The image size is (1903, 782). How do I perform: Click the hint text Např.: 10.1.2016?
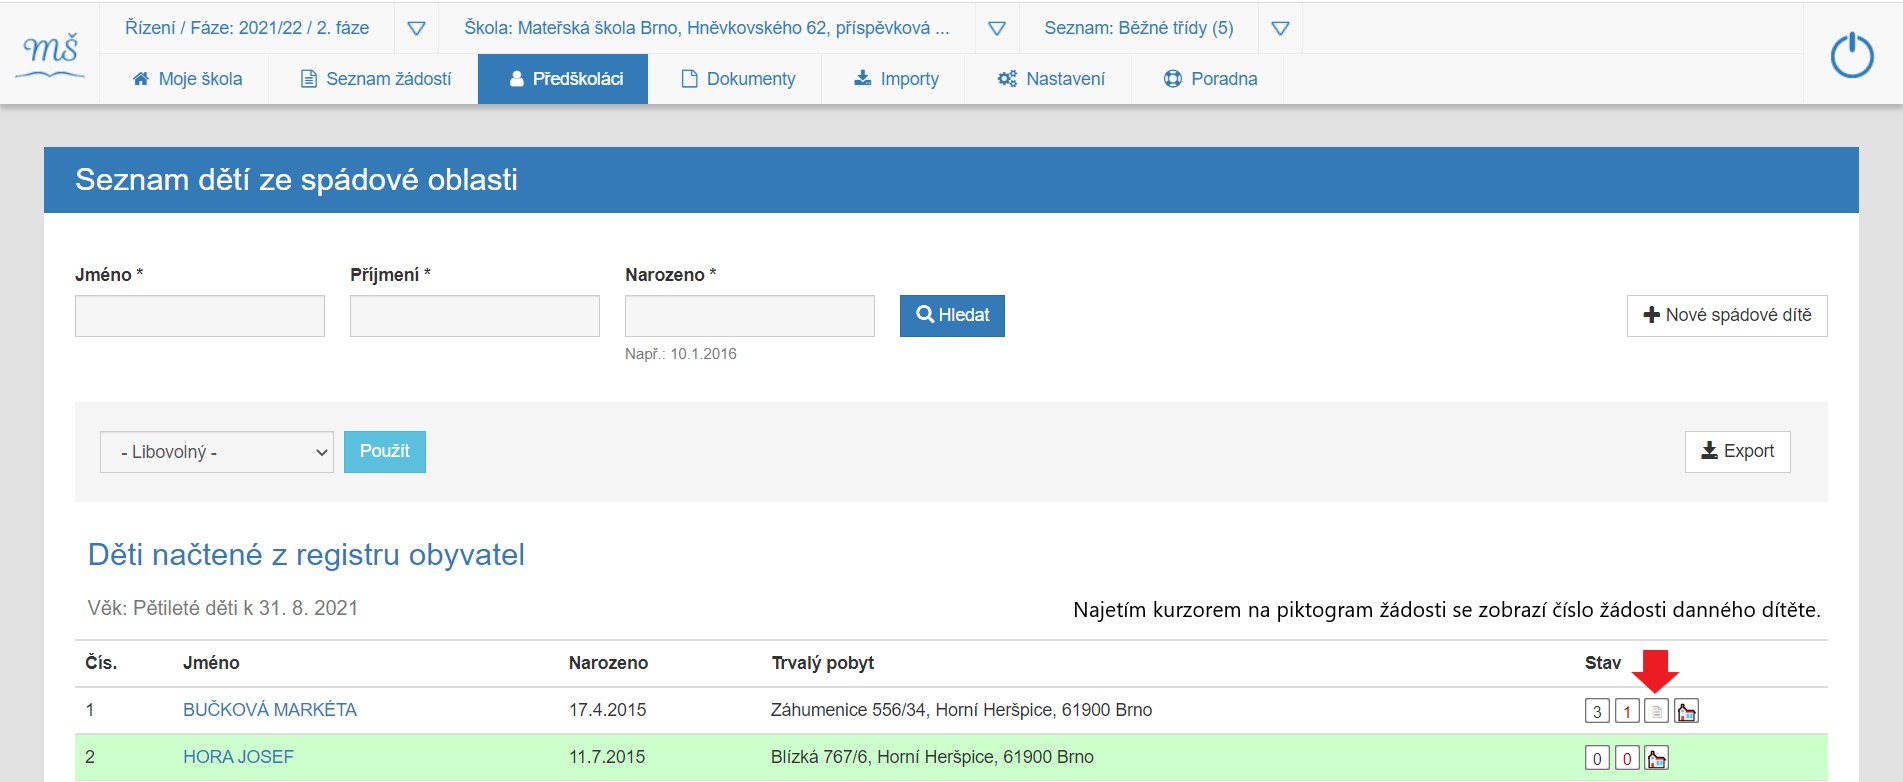tap(681, 354)
